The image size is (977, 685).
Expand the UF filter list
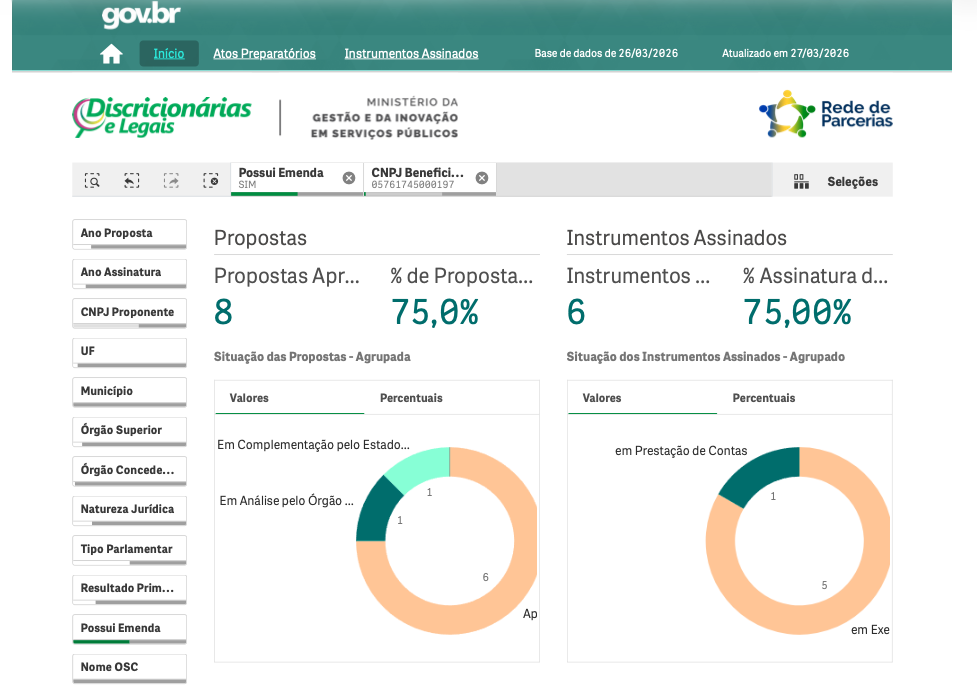129,352
